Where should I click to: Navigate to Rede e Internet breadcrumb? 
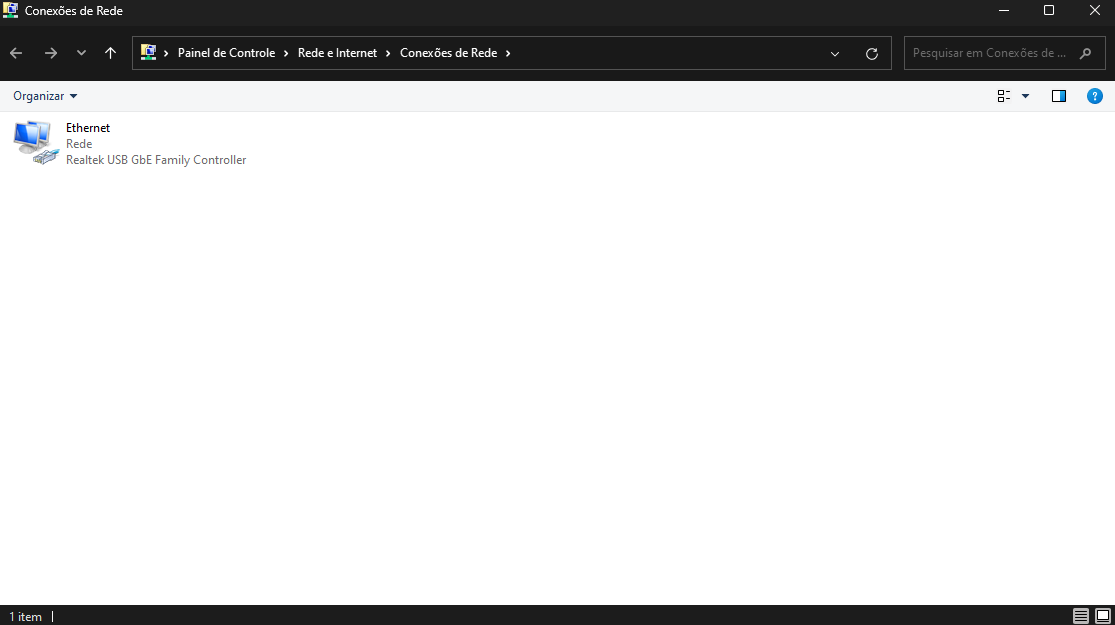(x=337, y=53)
